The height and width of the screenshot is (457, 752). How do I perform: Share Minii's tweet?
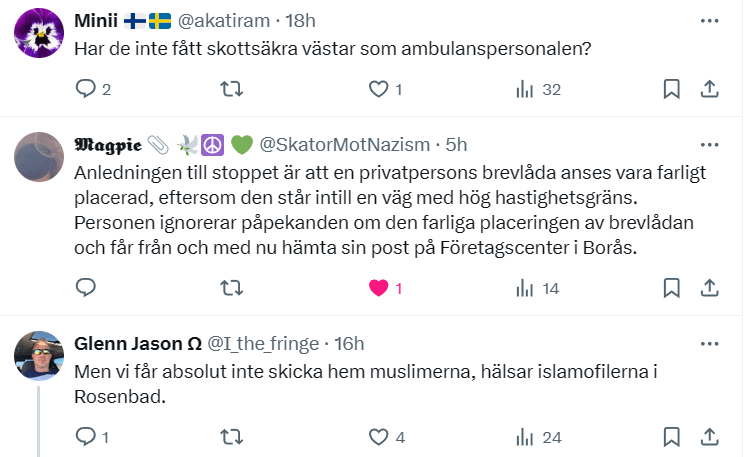(709, 89)
